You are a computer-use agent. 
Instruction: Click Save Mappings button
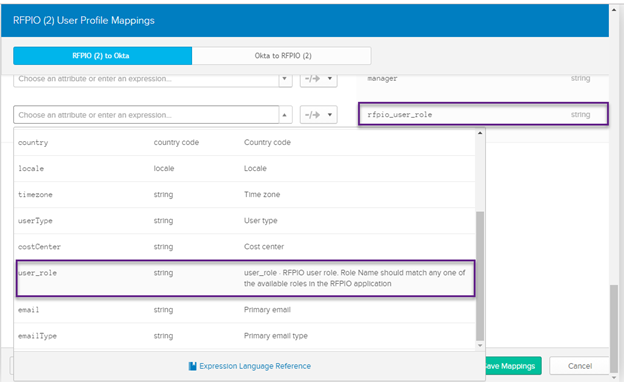click(x=513, y=366)
